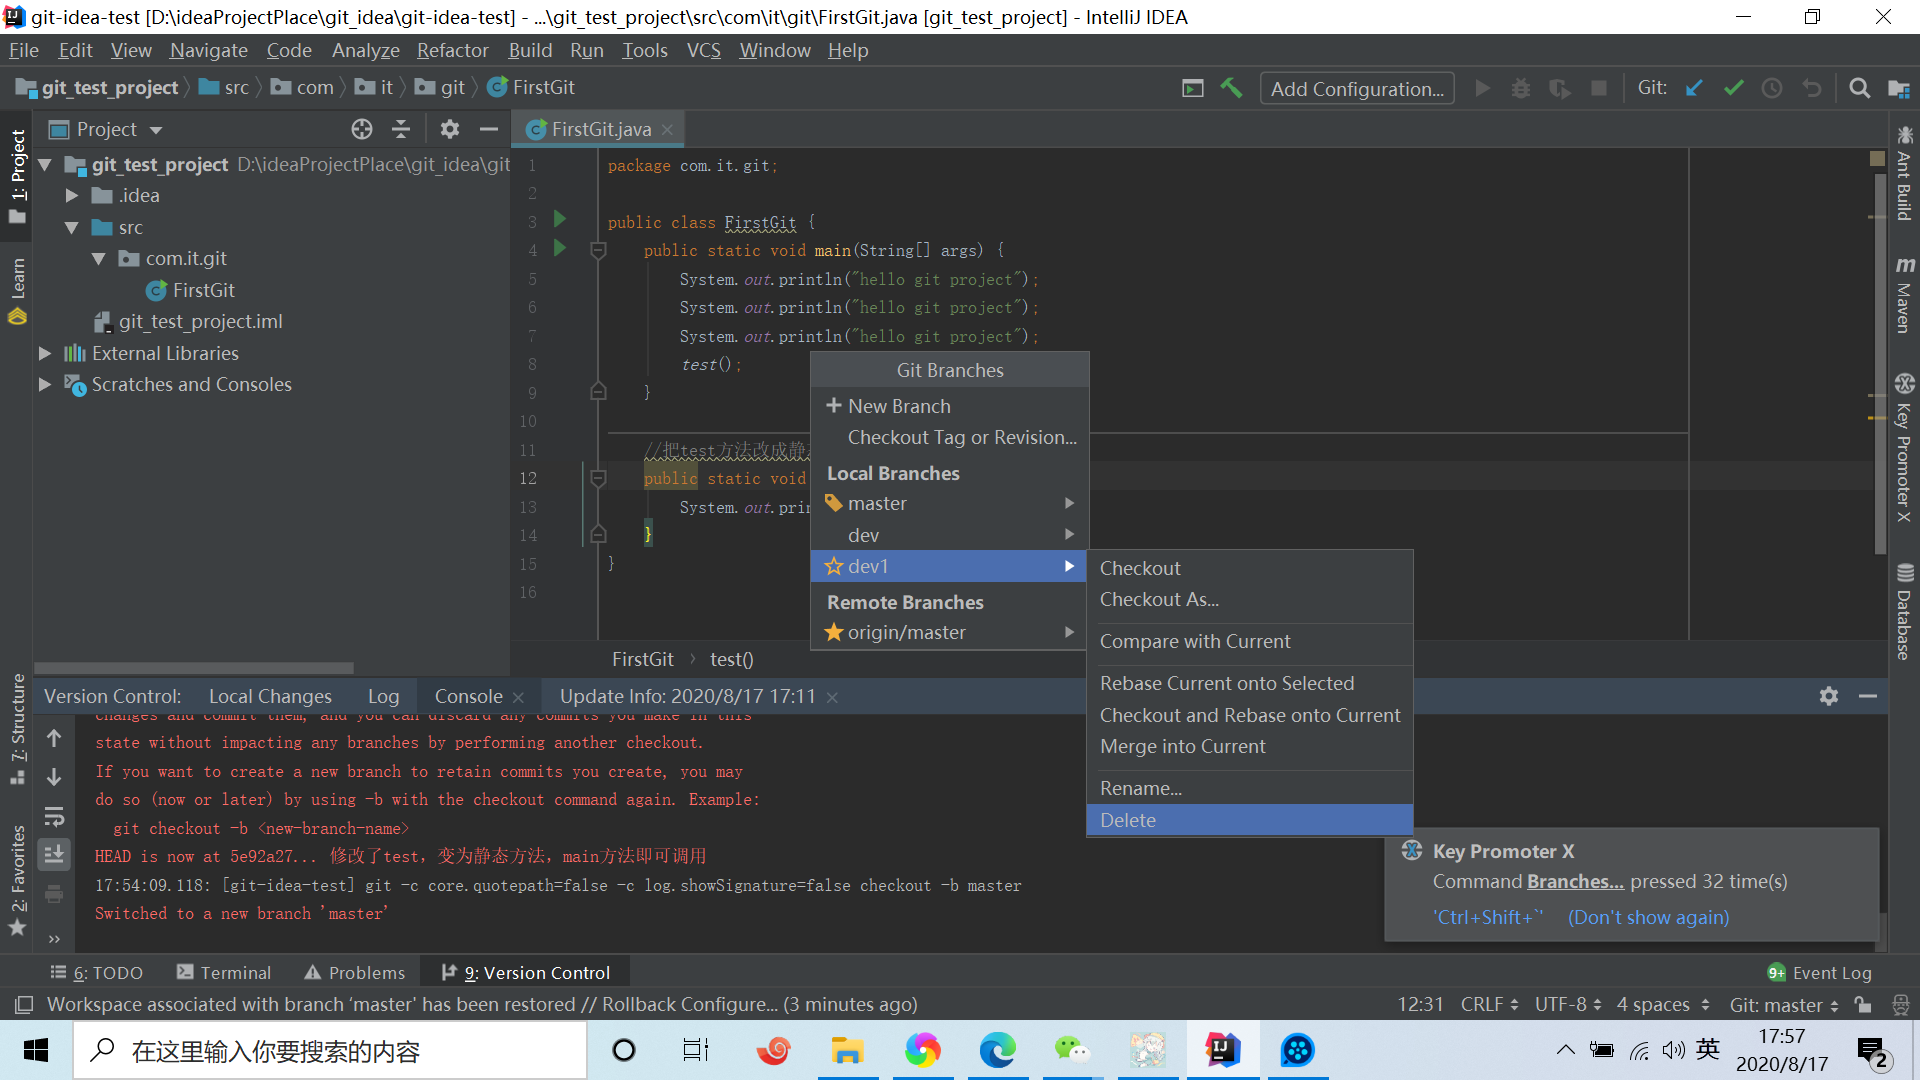
Task: Open Git: master branch widget in status bar
Action: (x=1784, y=1004)
